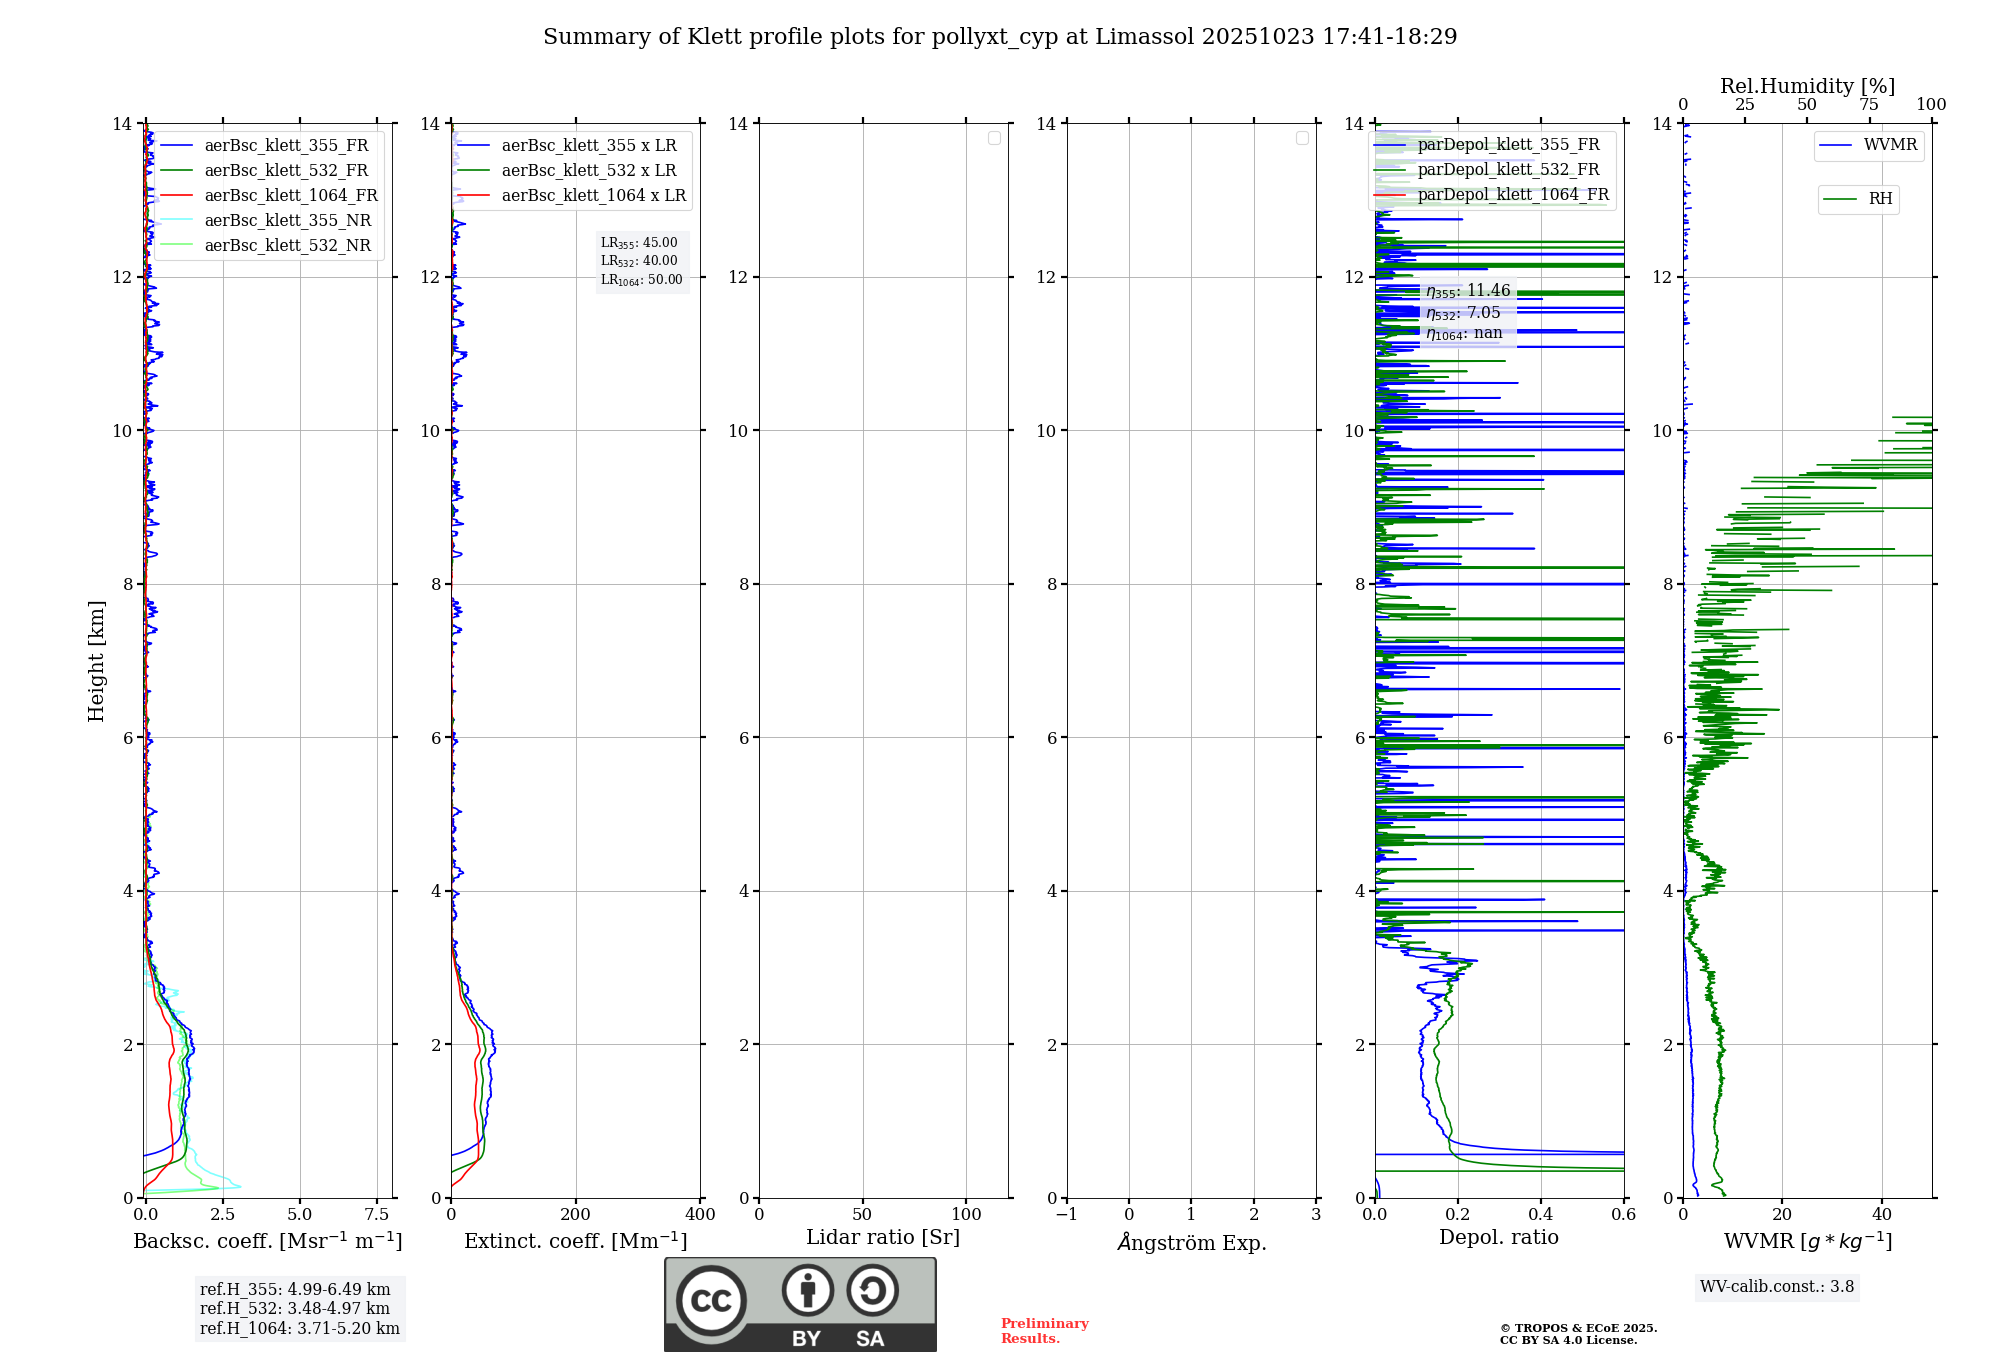The image size is (2000, 1360).
Task: Click the WVMR legend entry
Action: [1889, 145]
